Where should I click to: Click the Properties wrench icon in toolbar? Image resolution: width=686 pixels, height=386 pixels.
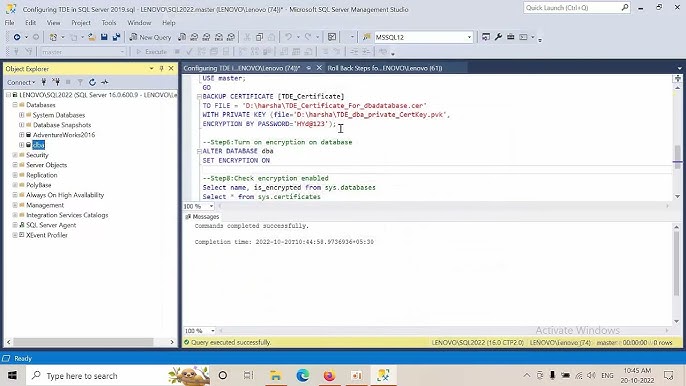click(498, 37)
